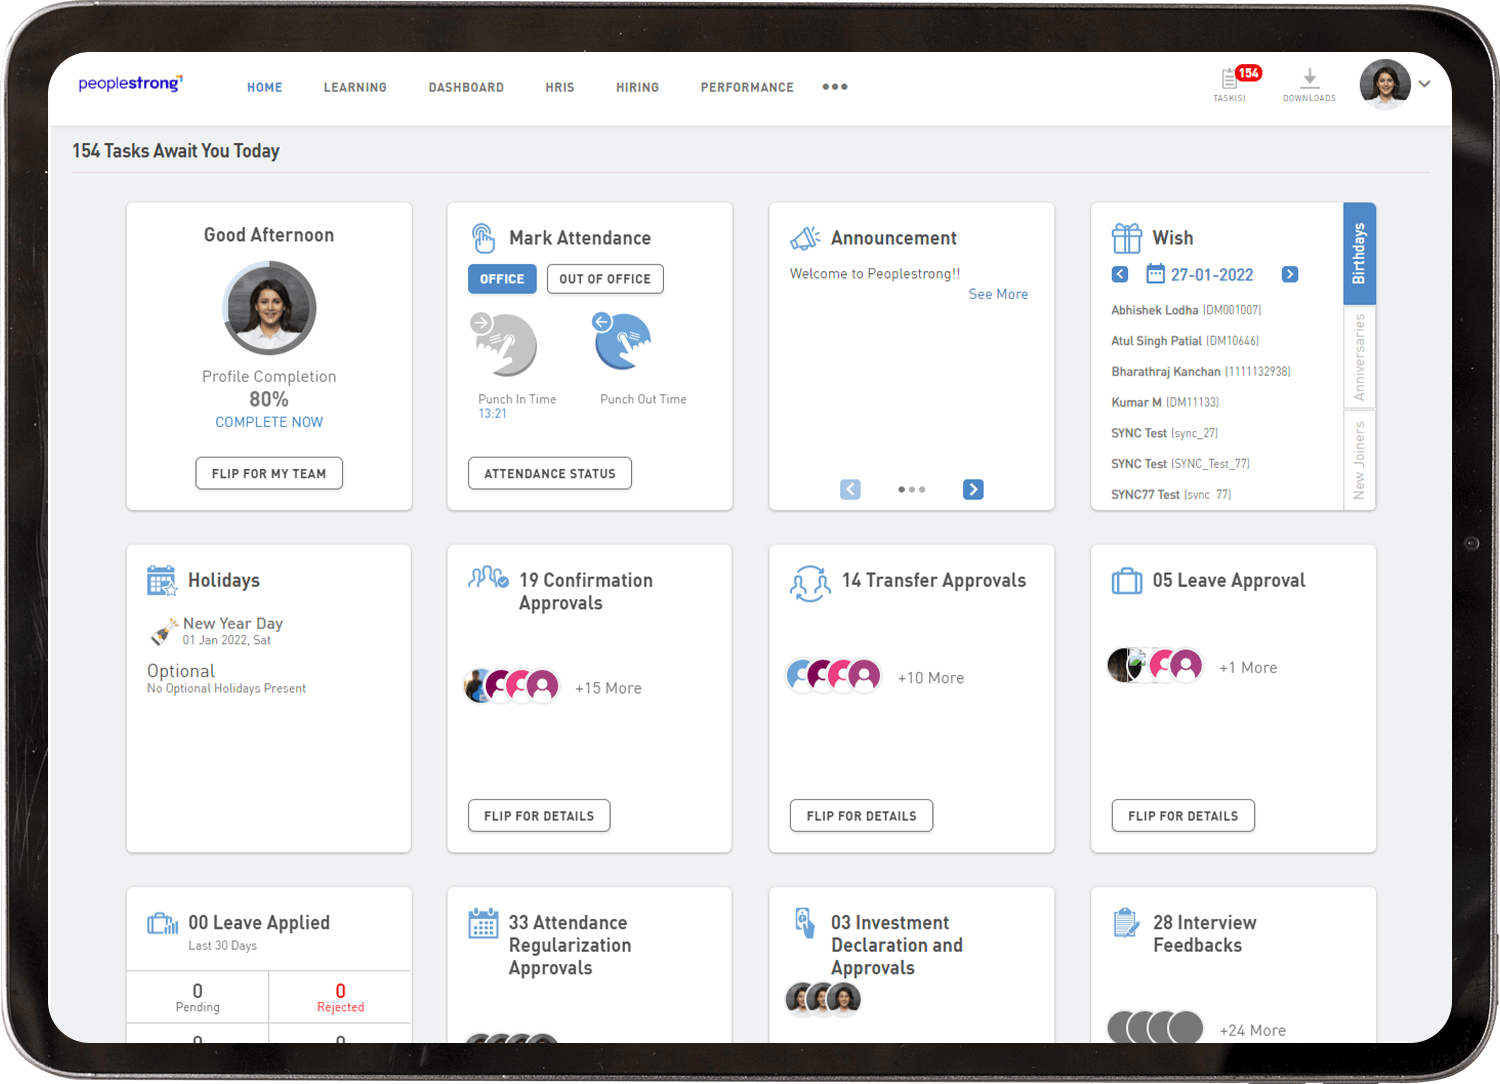Screen dimensions: 1500x1084
Task: Switch attendance to OUT OF OFFICE
Action: 605,279
